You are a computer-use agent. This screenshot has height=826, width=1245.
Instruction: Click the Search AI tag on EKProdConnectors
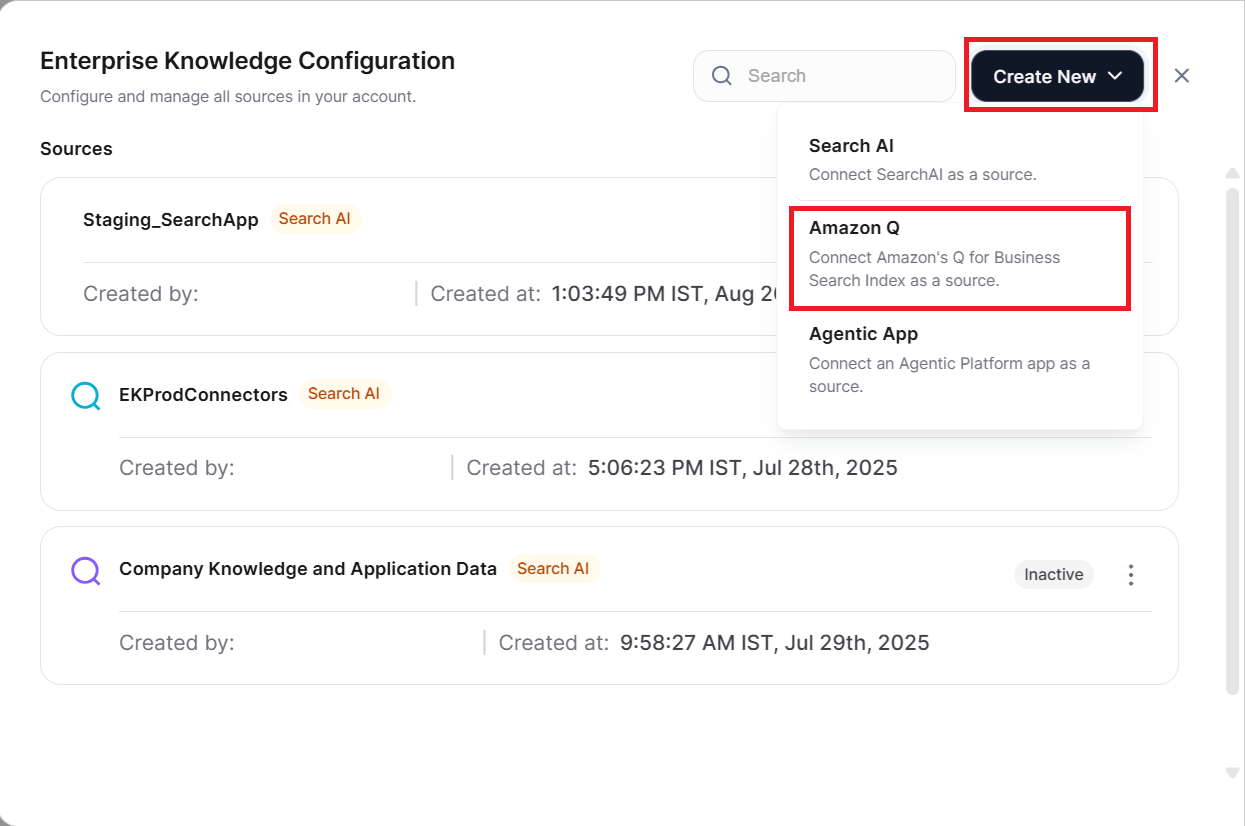pos(344,394)
